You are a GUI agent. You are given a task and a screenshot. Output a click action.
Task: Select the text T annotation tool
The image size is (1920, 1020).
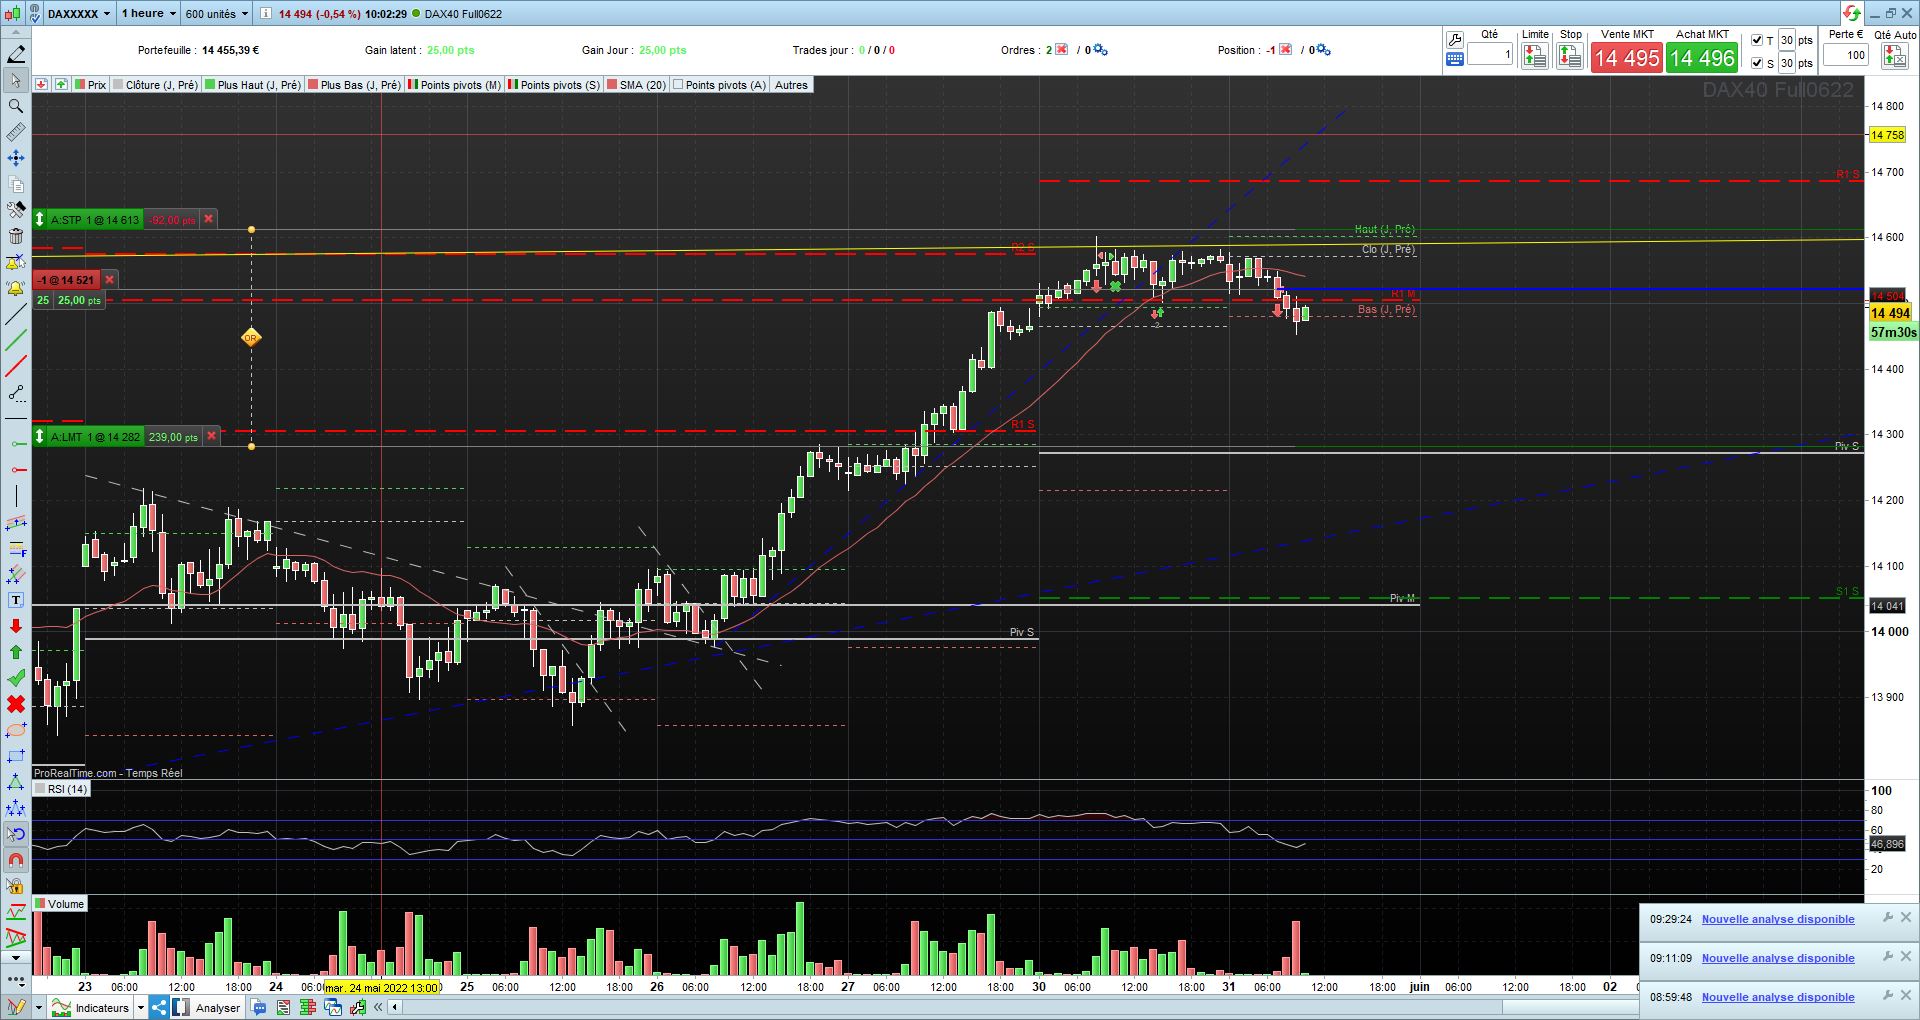(x=16, y=600)
